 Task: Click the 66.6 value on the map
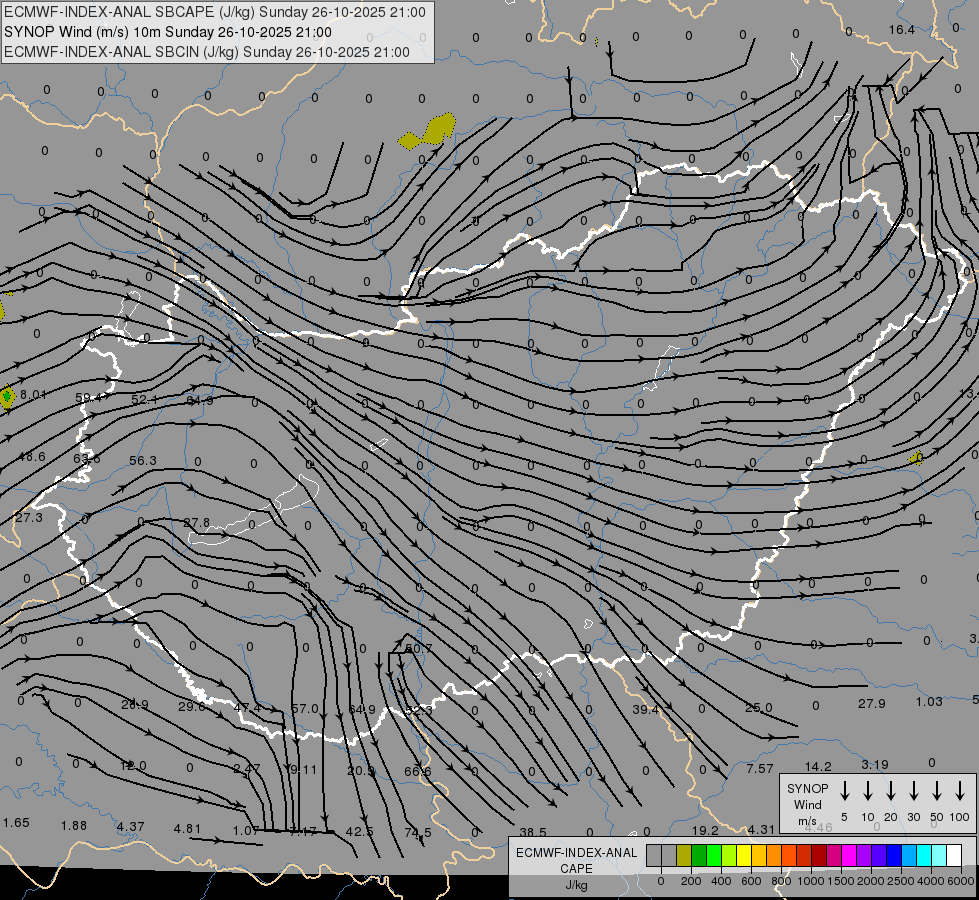[x=417, y=771]
